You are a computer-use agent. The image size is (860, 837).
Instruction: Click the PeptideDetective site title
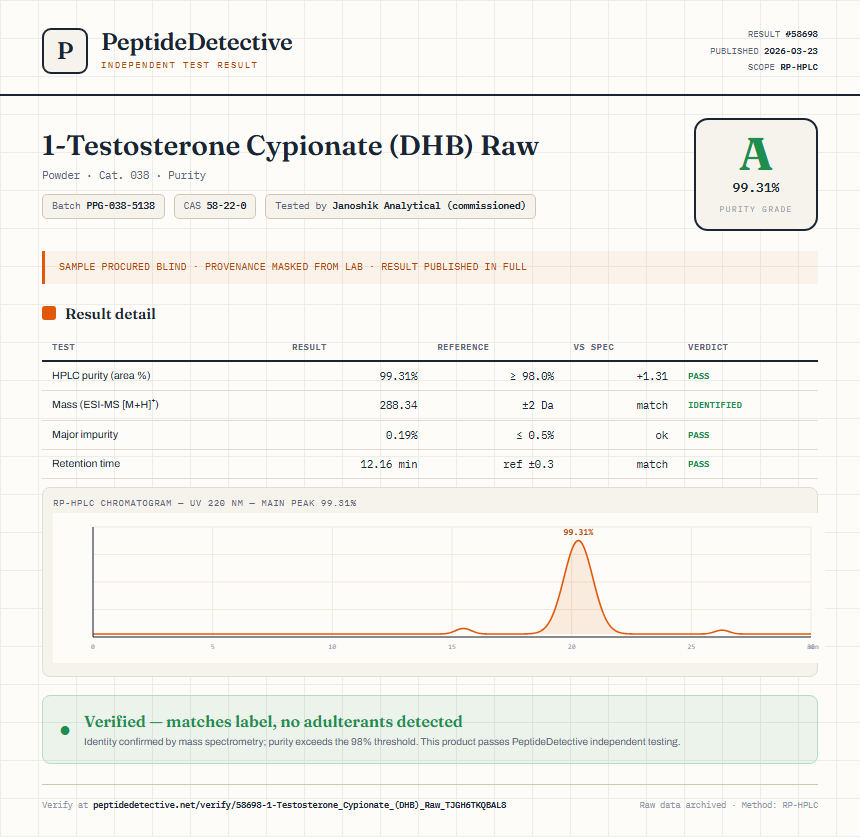click(197, 42)
